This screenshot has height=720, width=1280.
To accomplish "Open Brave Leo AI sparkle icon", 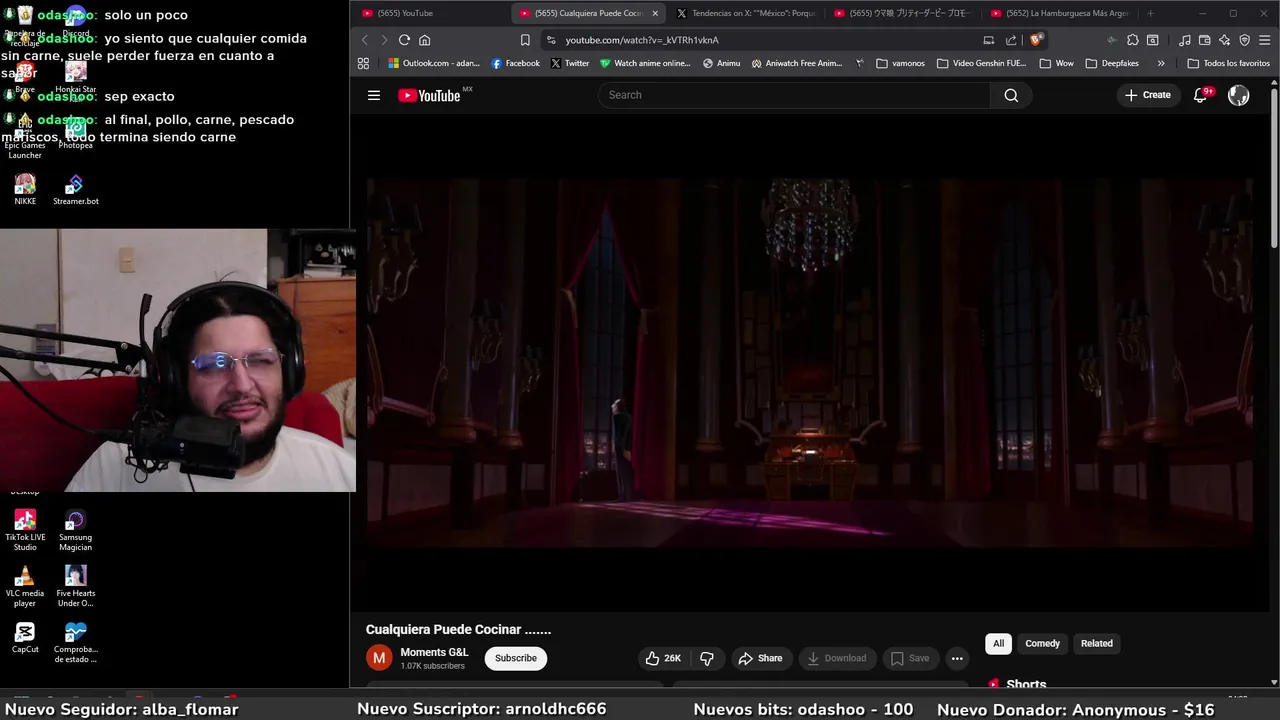I will 1225,40.
